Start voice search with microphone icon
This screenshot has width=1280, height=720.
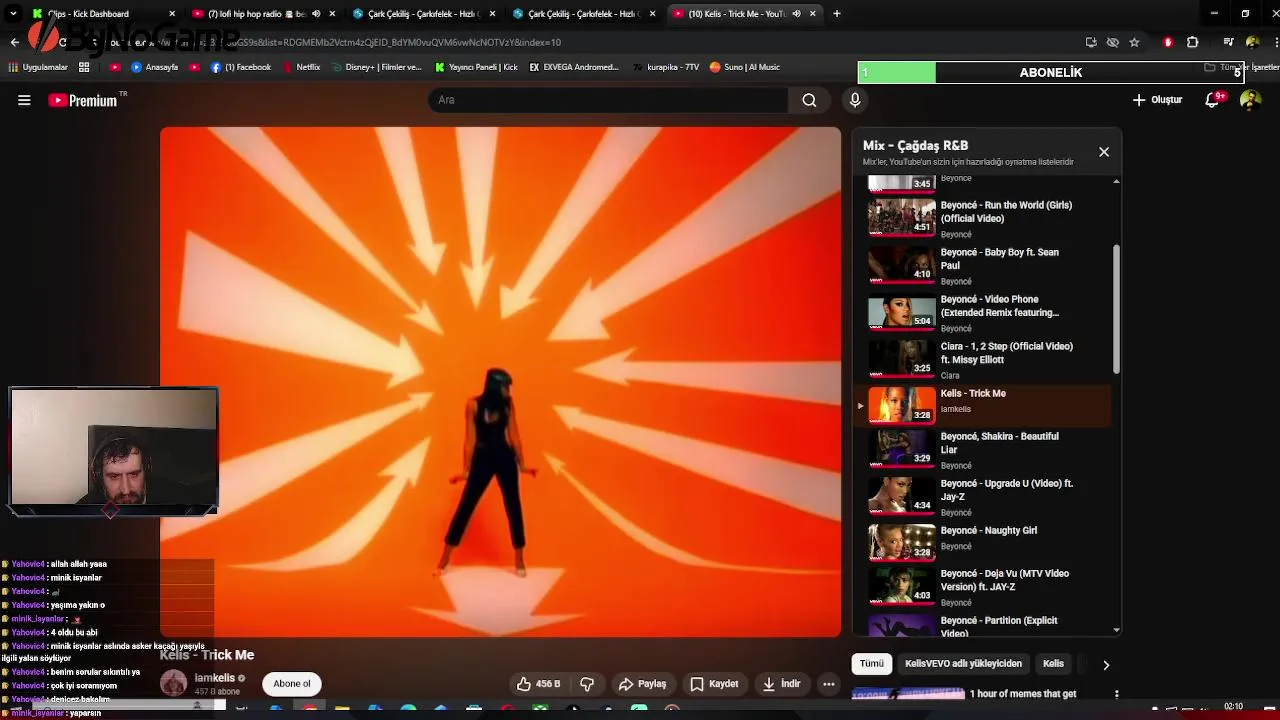click(x=855, y=100)
